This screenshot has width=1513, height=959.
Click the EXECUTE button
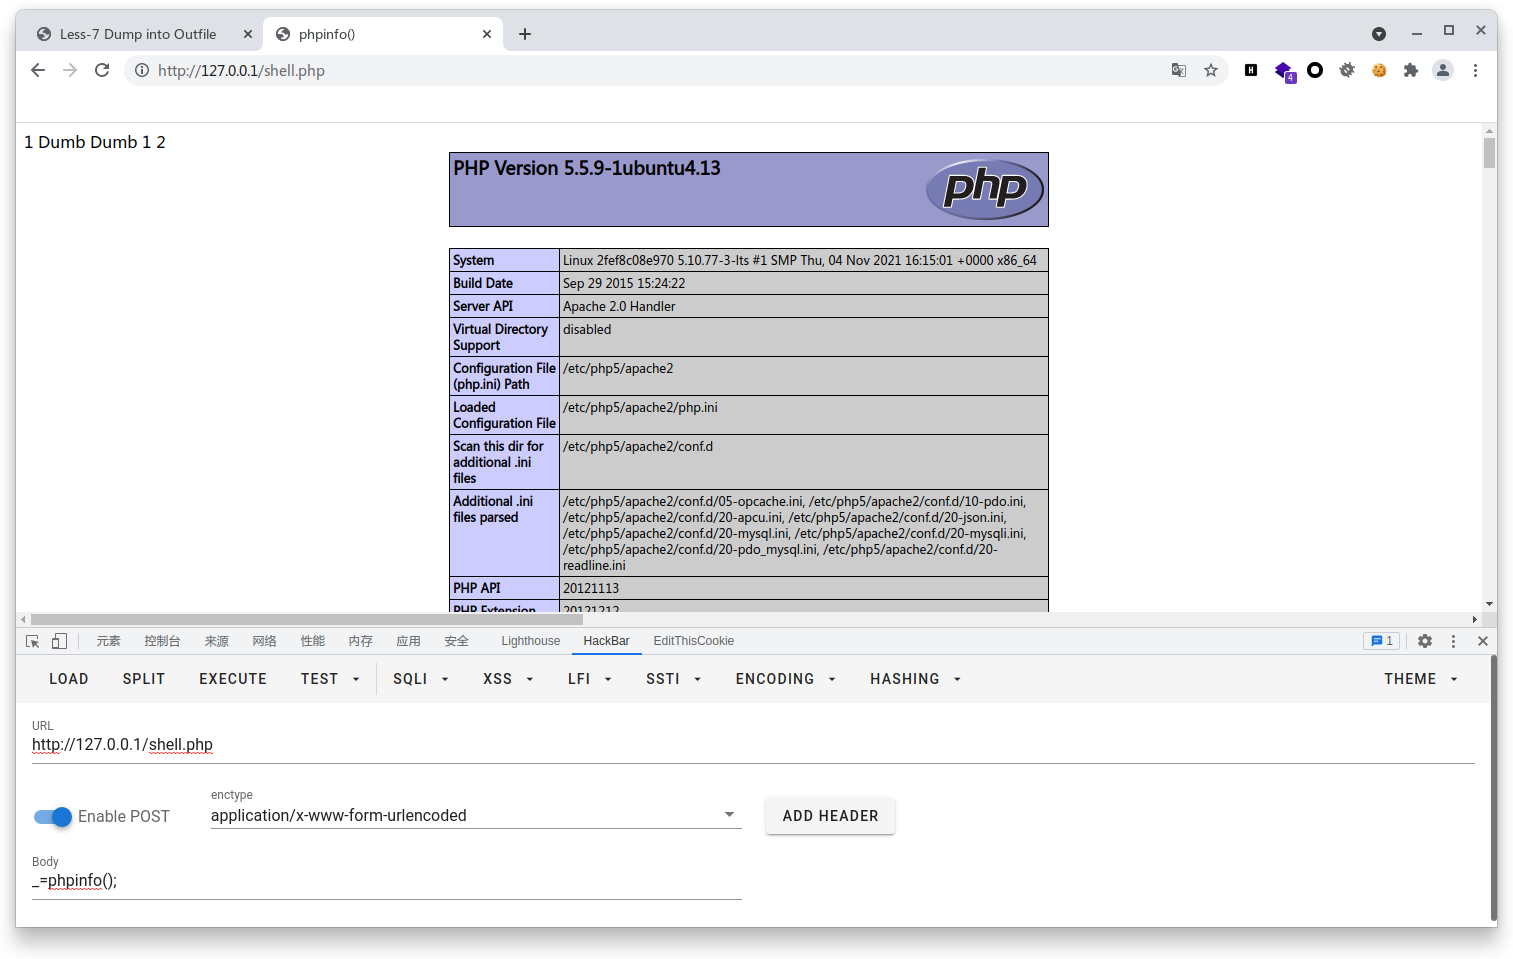coord(233,679)
